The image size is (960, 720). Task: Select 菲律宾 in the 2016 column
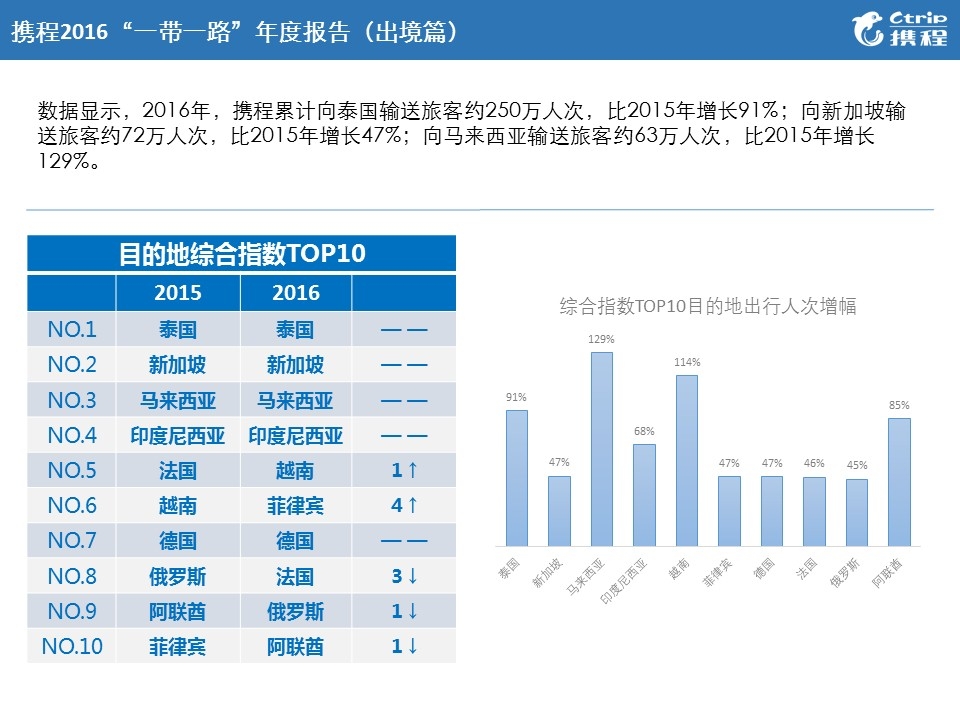[295, 506]
